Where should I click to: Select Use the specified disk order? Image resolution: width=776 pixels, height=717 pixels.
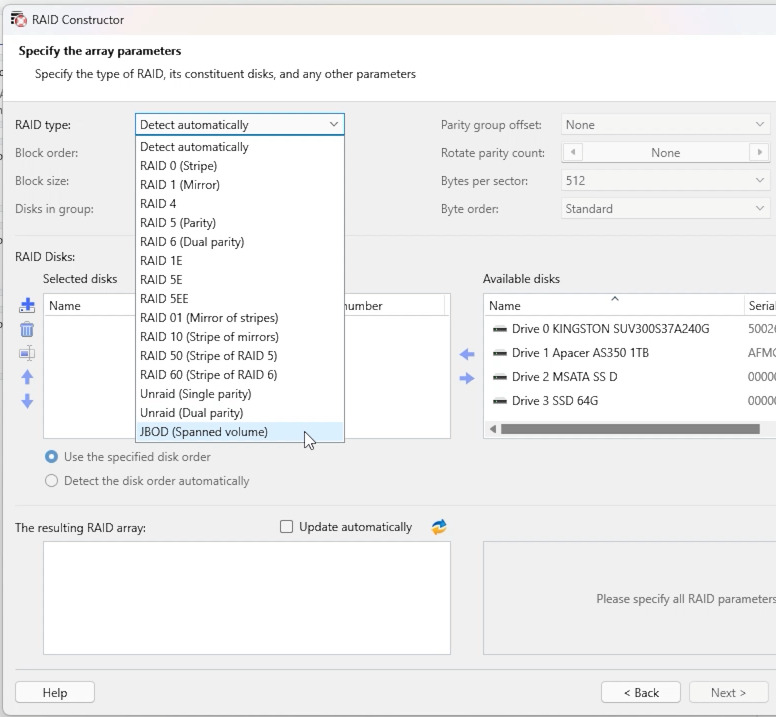point(51,457)
